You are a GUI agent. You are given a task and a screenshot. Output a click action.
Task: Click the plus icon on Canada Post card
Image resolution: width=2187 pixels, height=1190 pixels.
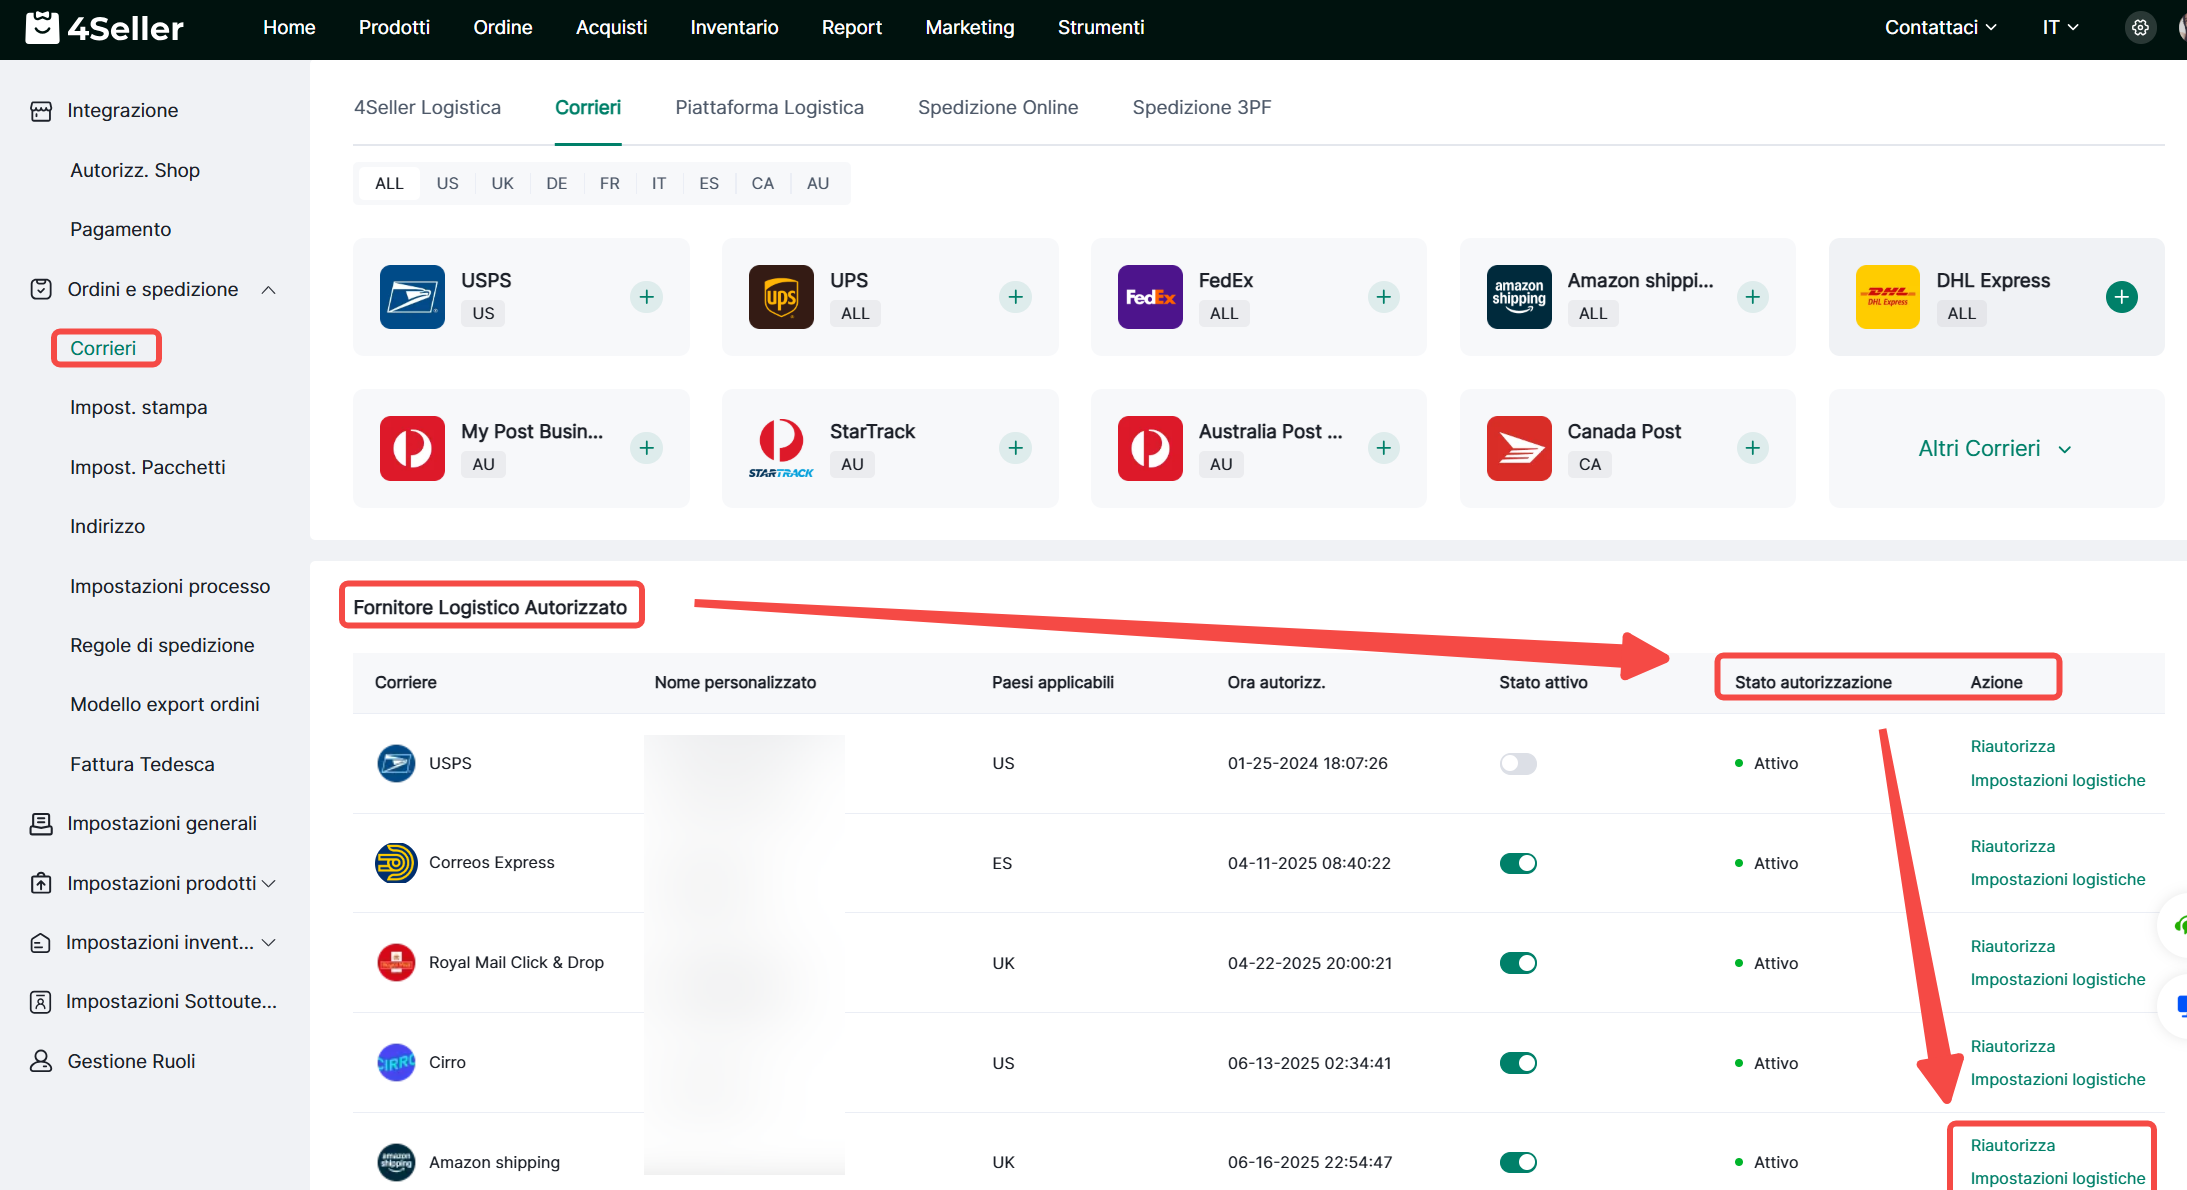click(x=1752, y=448)
